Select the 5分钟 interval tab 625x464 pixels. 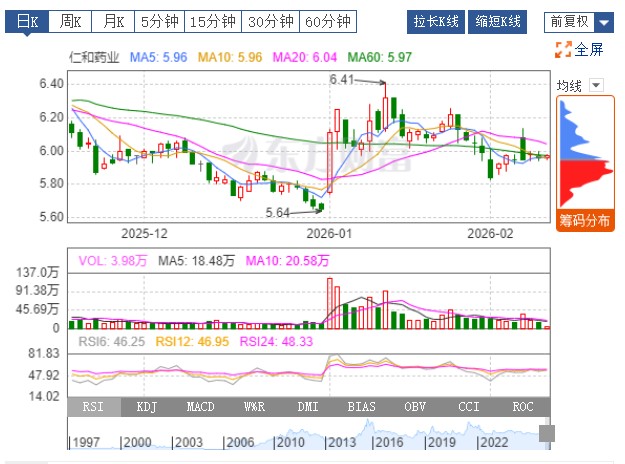(159, 22)
